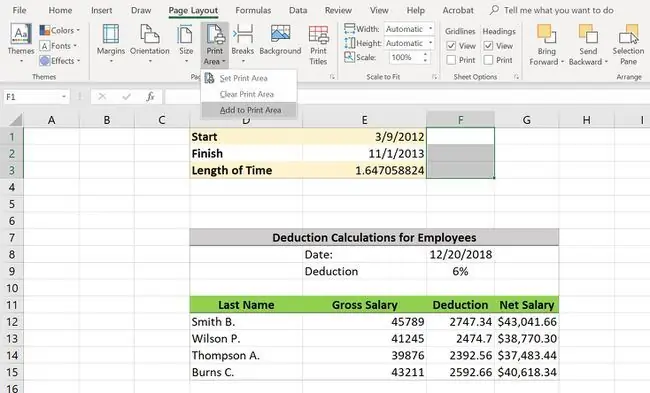This screenshot has width=650, height=393.
Task: Switch to the Formulas tab
Action: tap(253, 10)
